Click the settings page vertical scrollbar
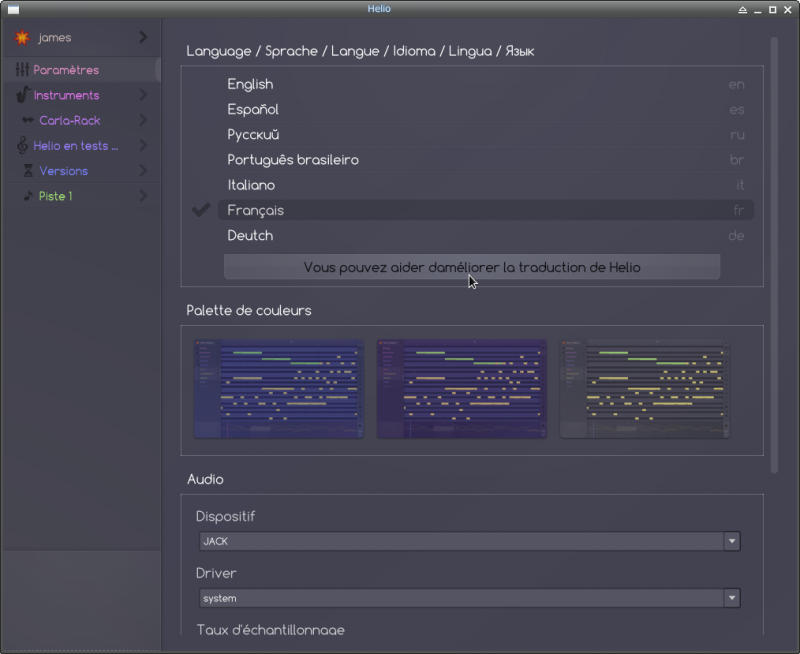 (x=774, y=250)
